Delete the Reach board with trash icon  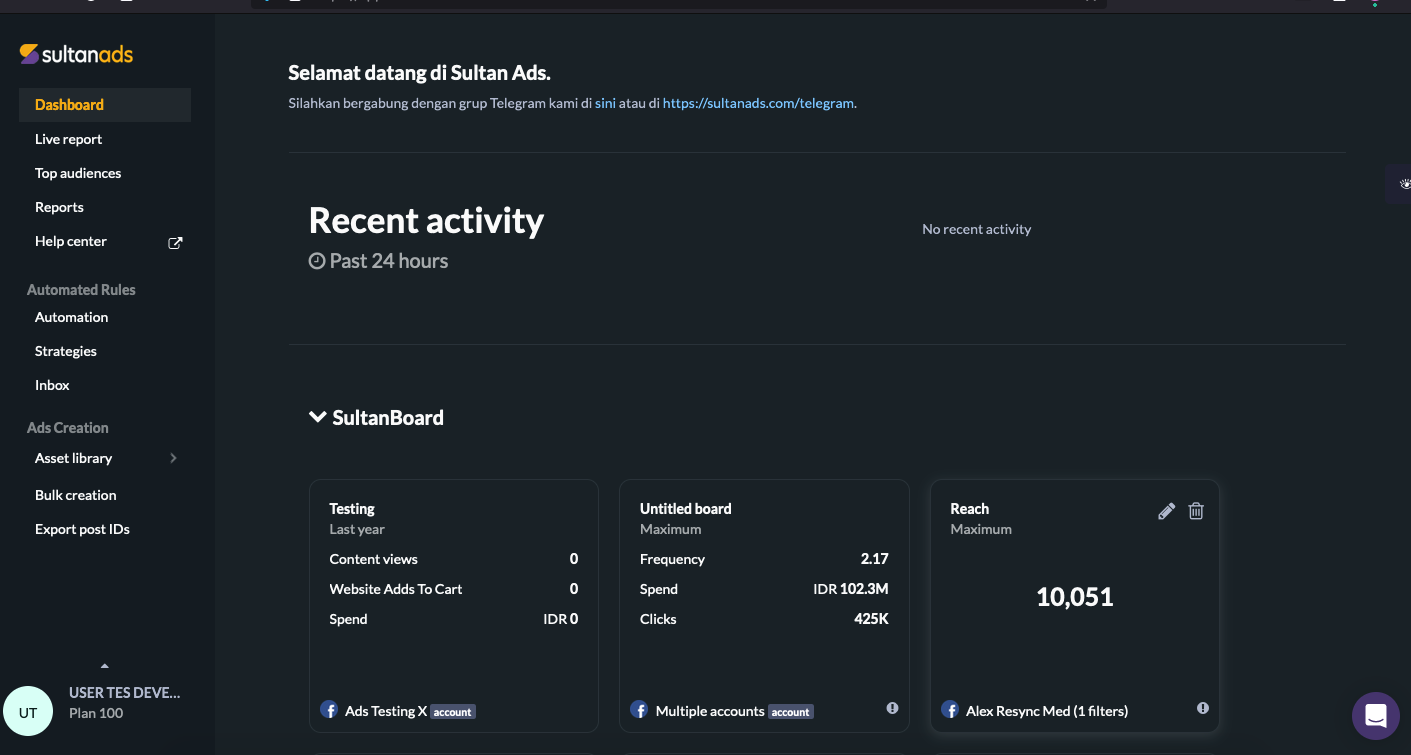(x=1196, y=511)
